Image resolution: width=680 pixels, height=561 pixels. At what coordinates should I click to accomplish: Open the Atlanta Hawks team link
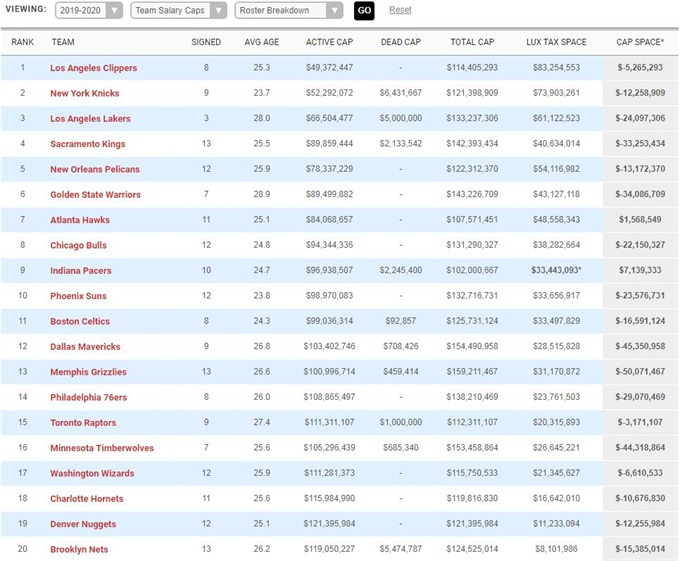click(x=80, y=220)
